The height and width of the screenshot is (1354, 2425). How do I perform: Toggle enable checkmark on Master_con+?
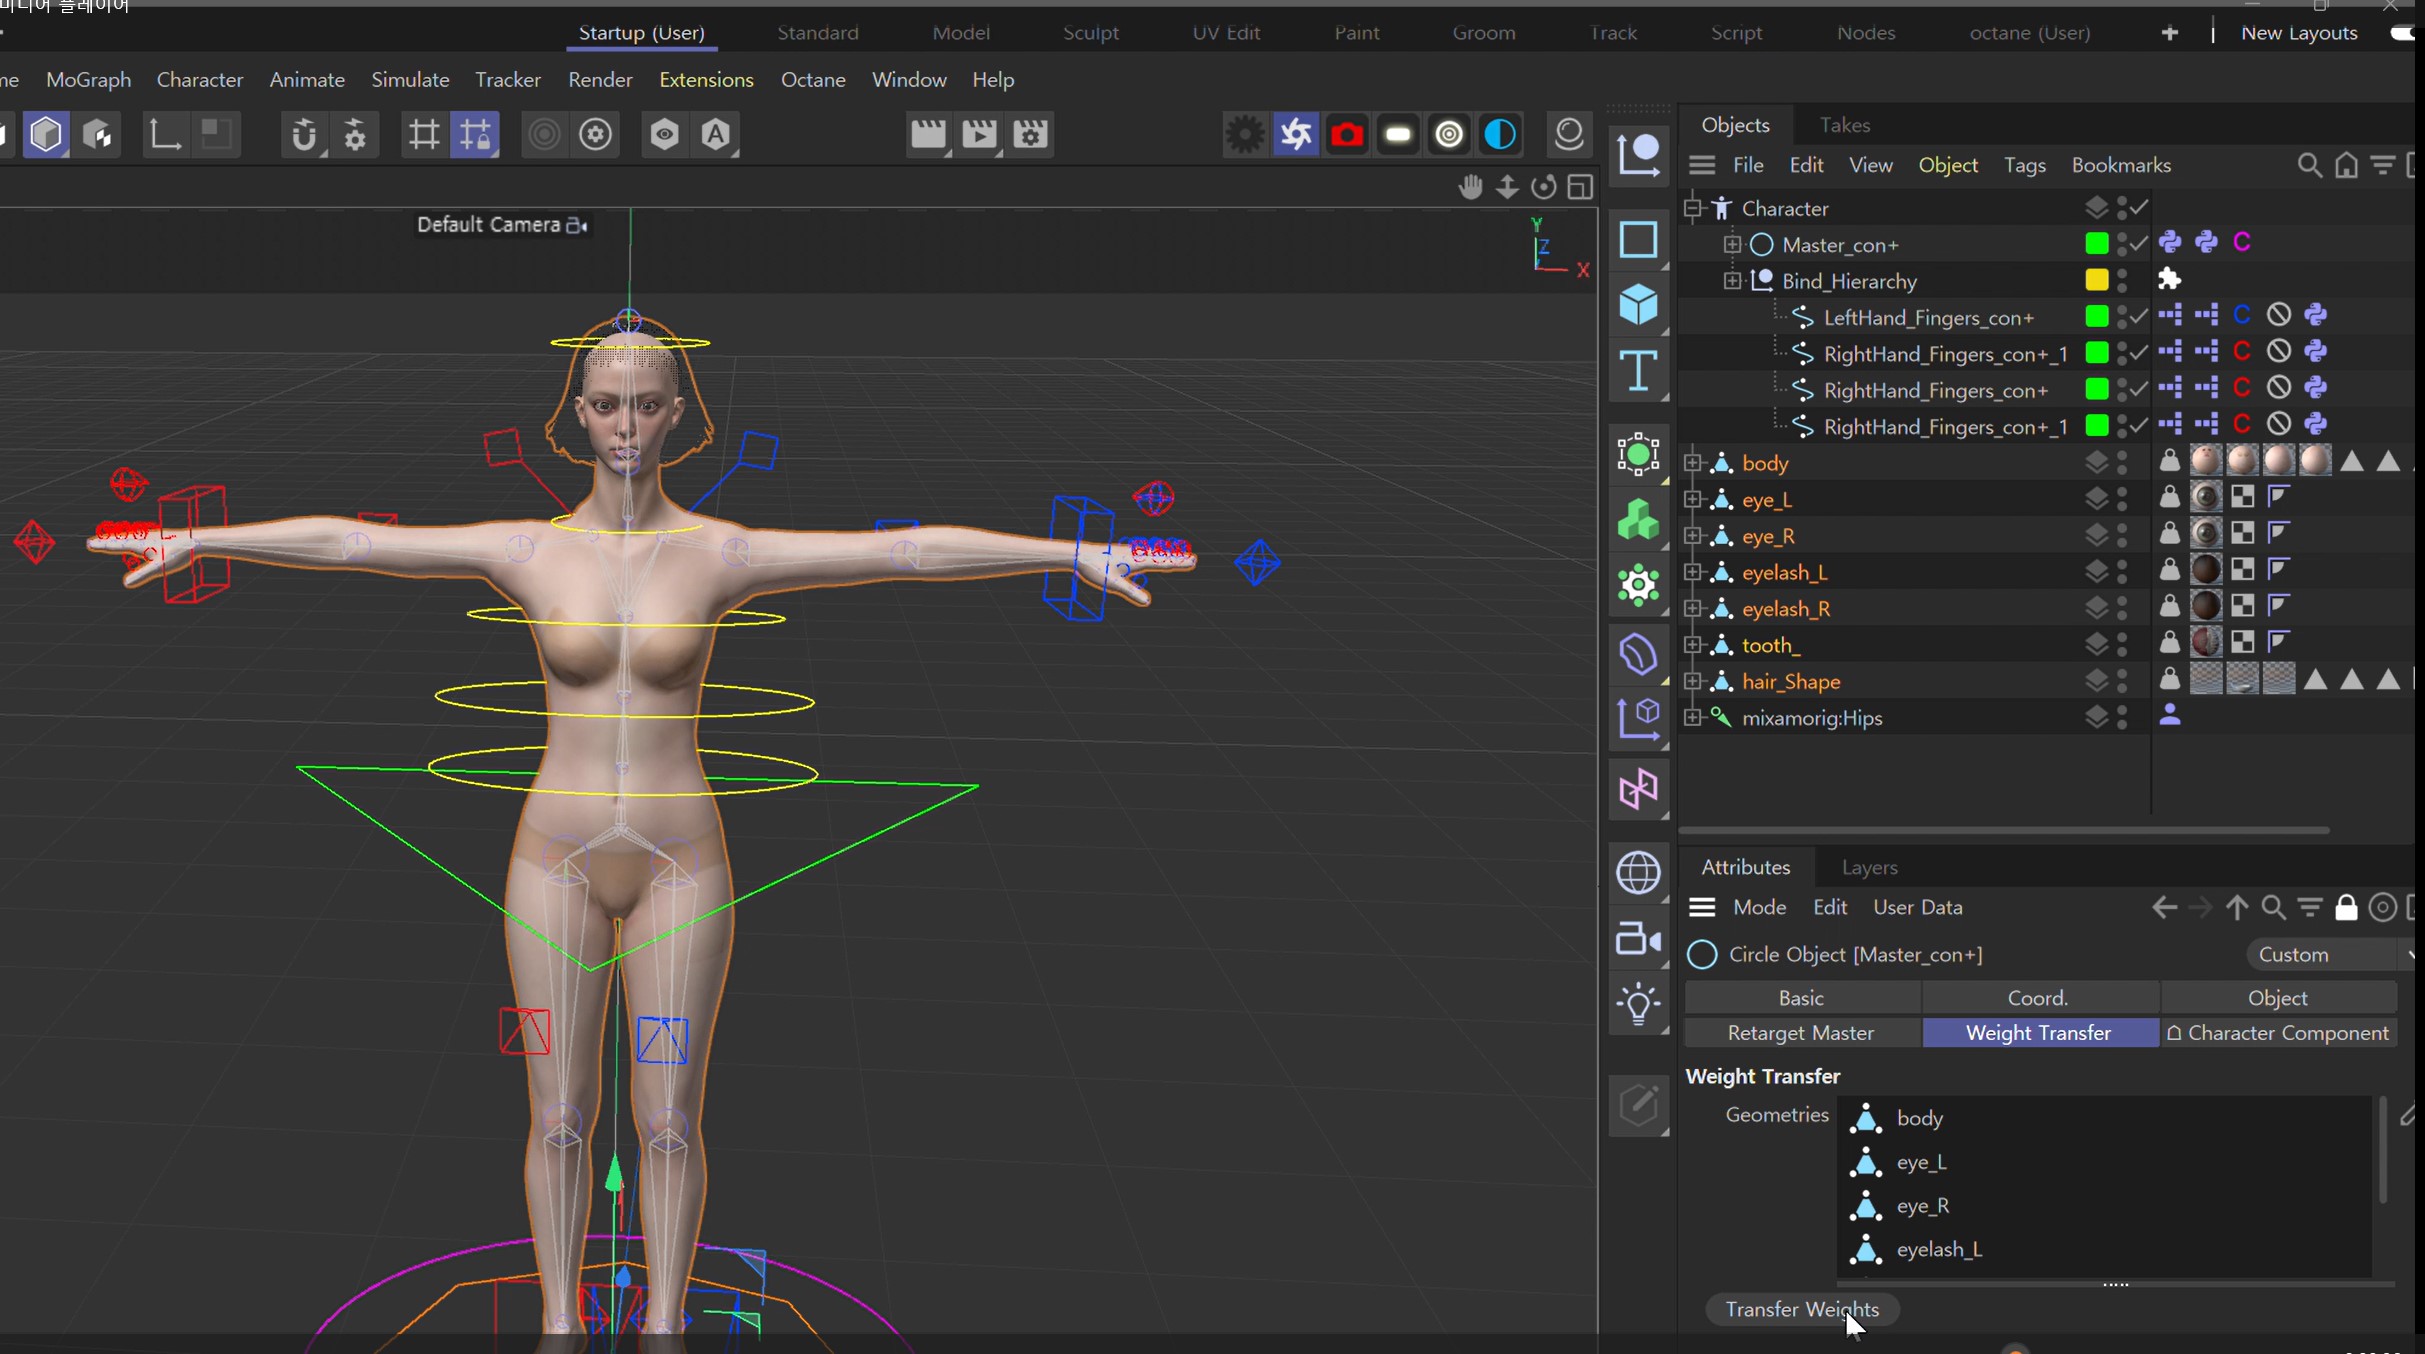pos(2139,244)
